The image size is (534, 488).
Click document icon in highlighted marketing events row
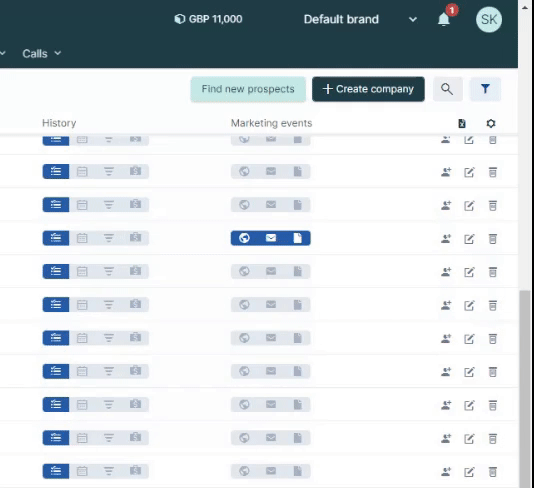[298, 238]
